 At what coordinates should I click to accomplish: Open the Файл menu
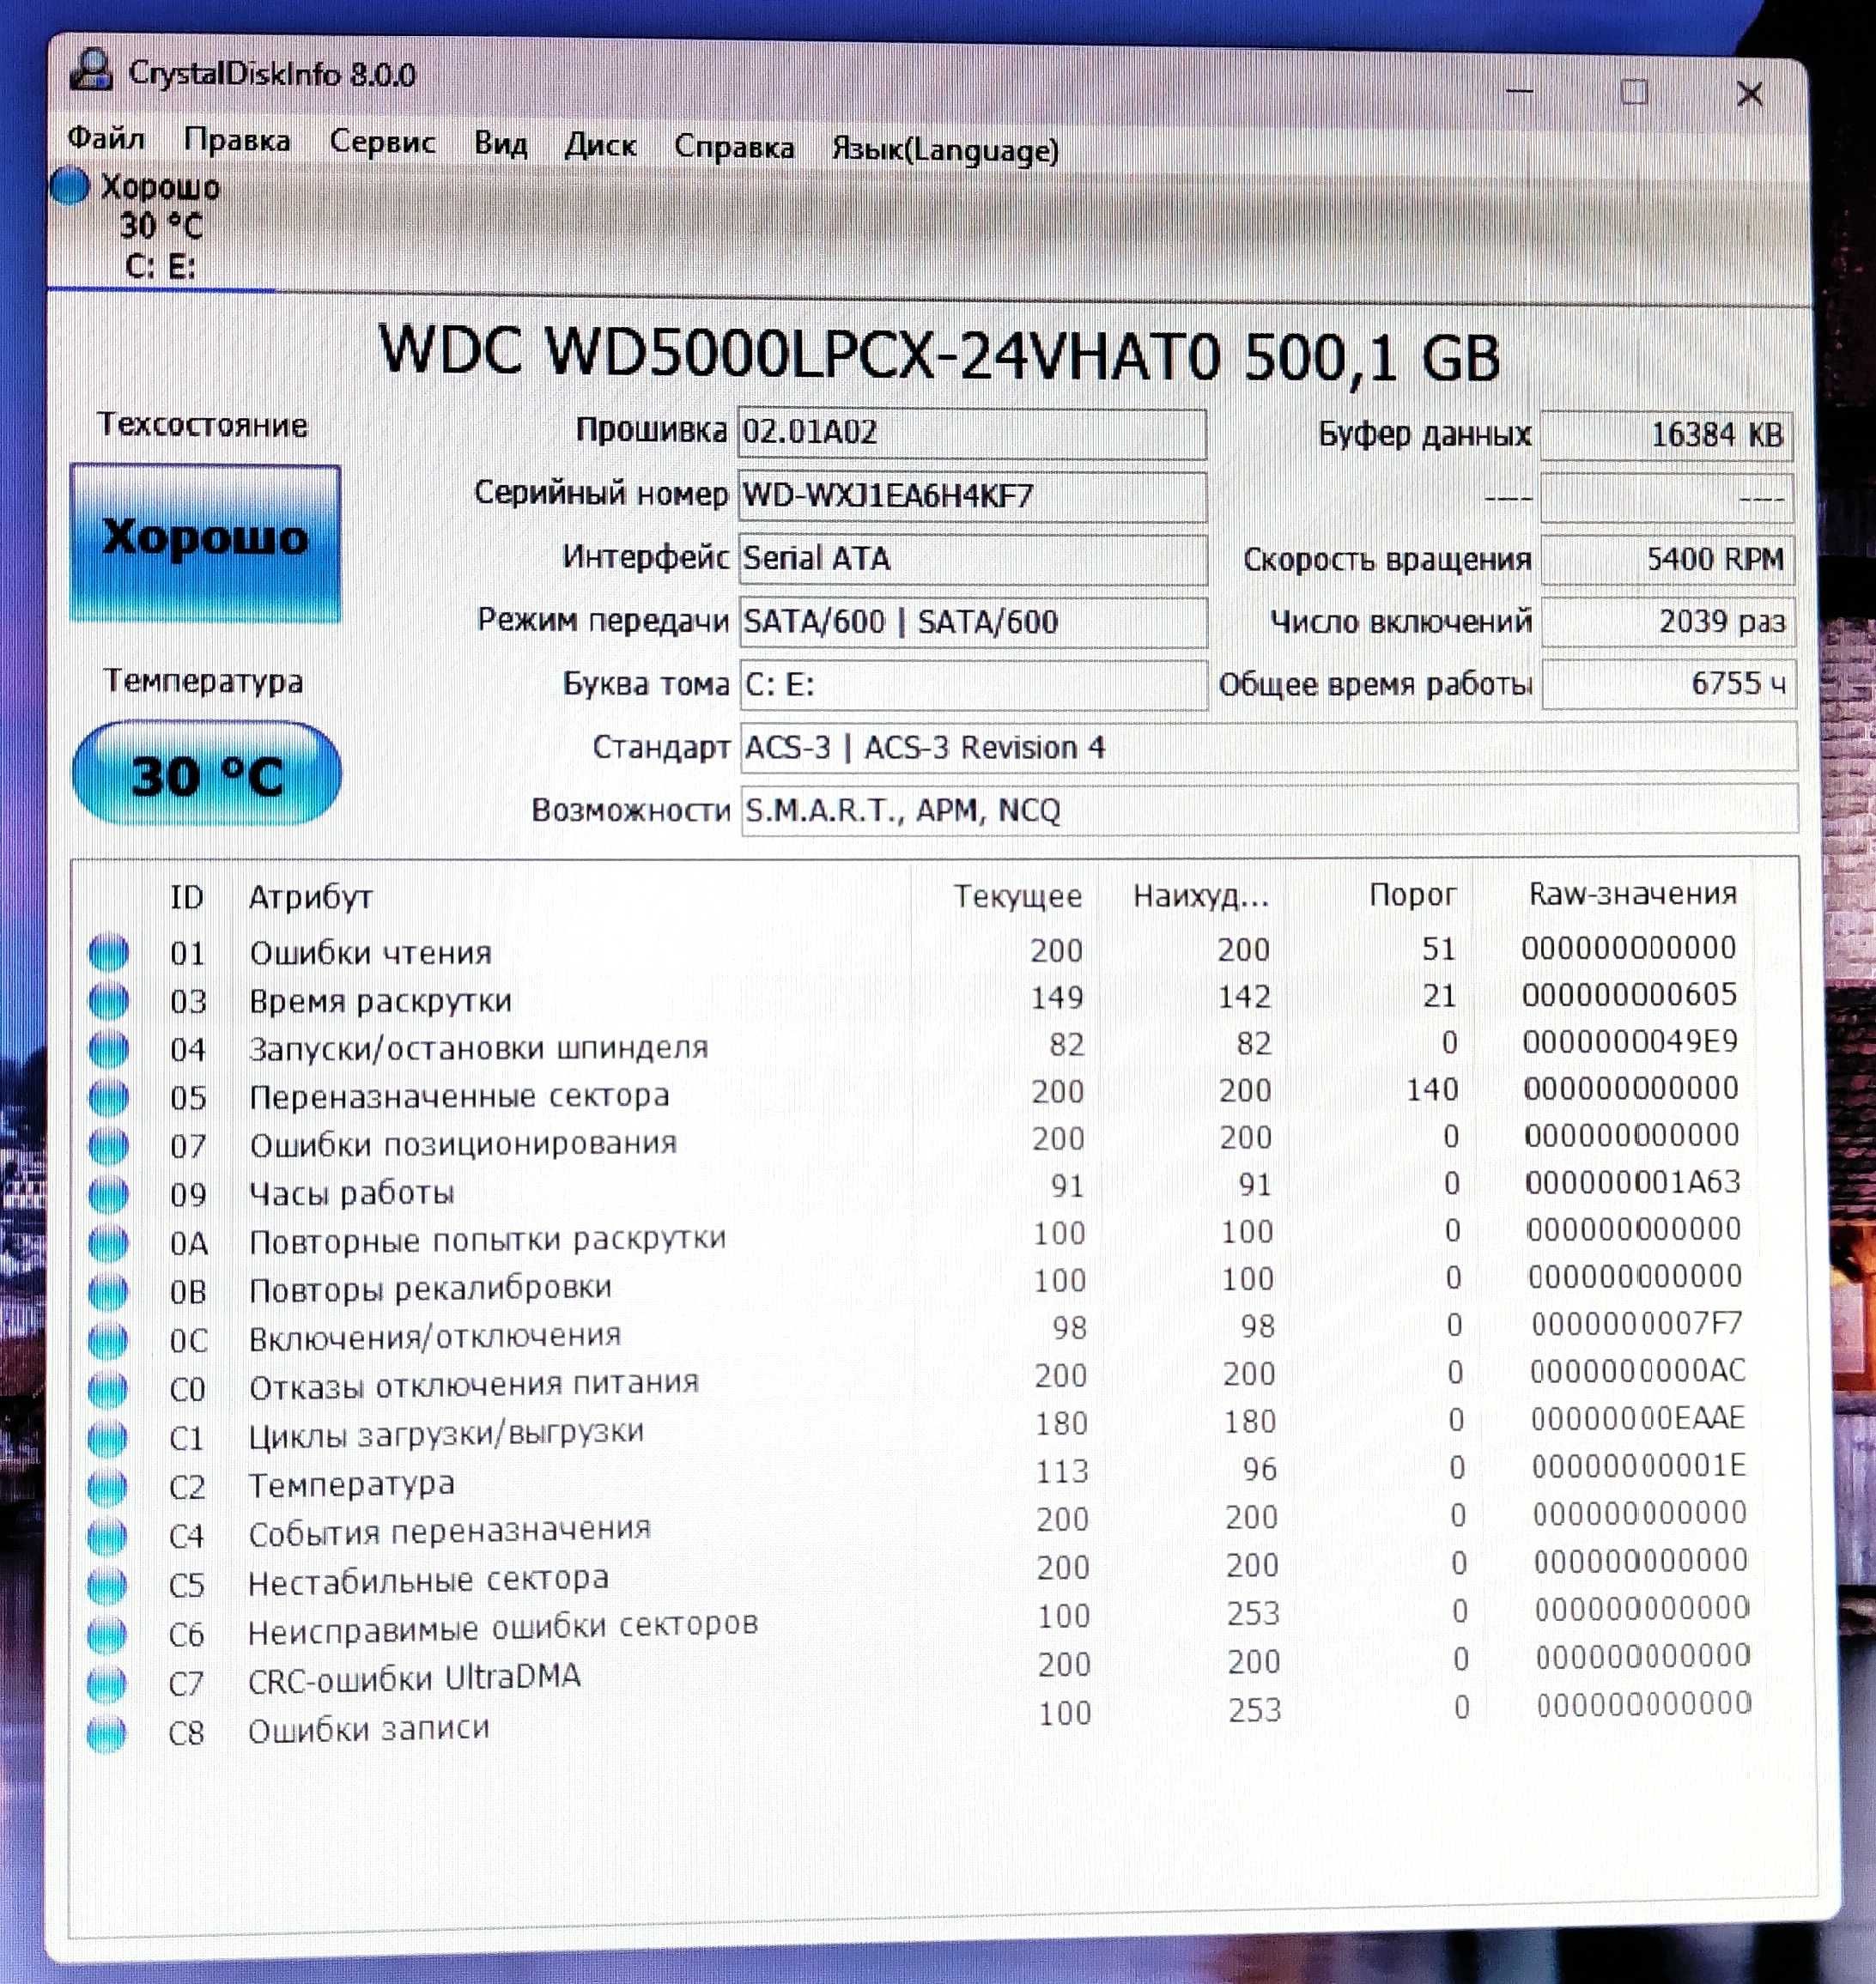click(x=106, y=138)
